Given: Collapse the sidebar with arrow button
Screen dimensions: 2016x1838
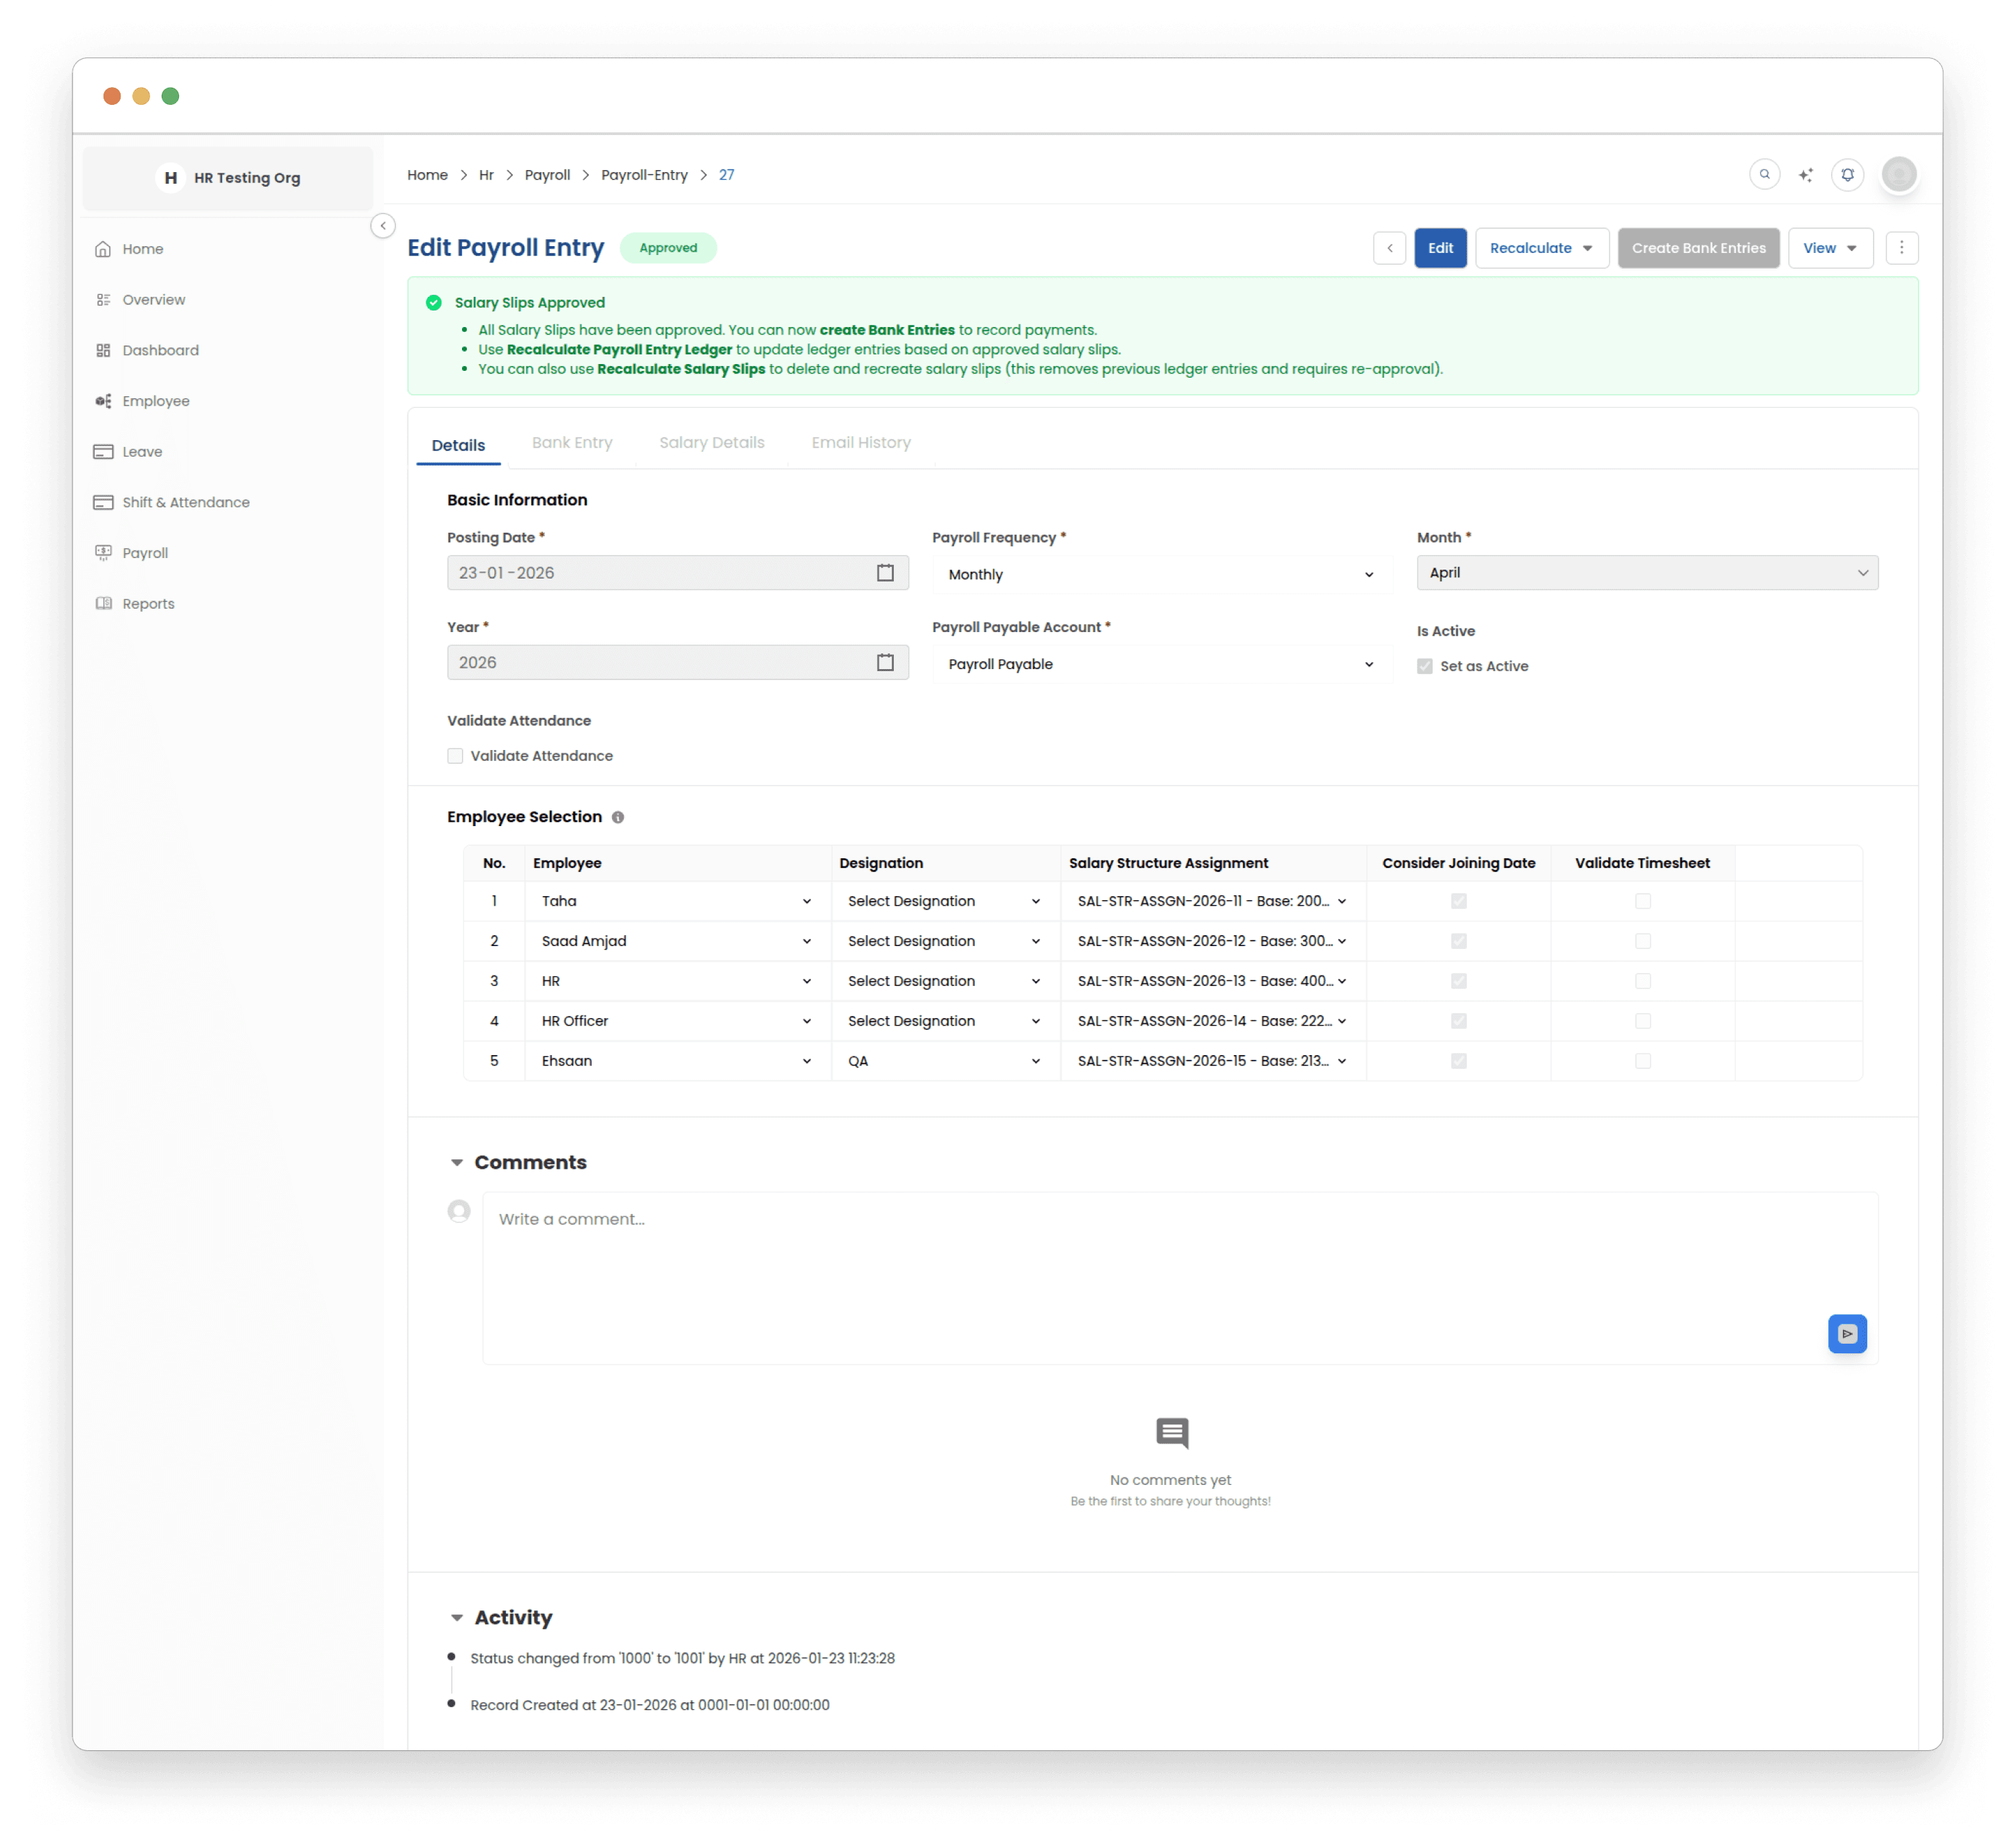Looking at the screenshot, I should [x=383, y=226].
